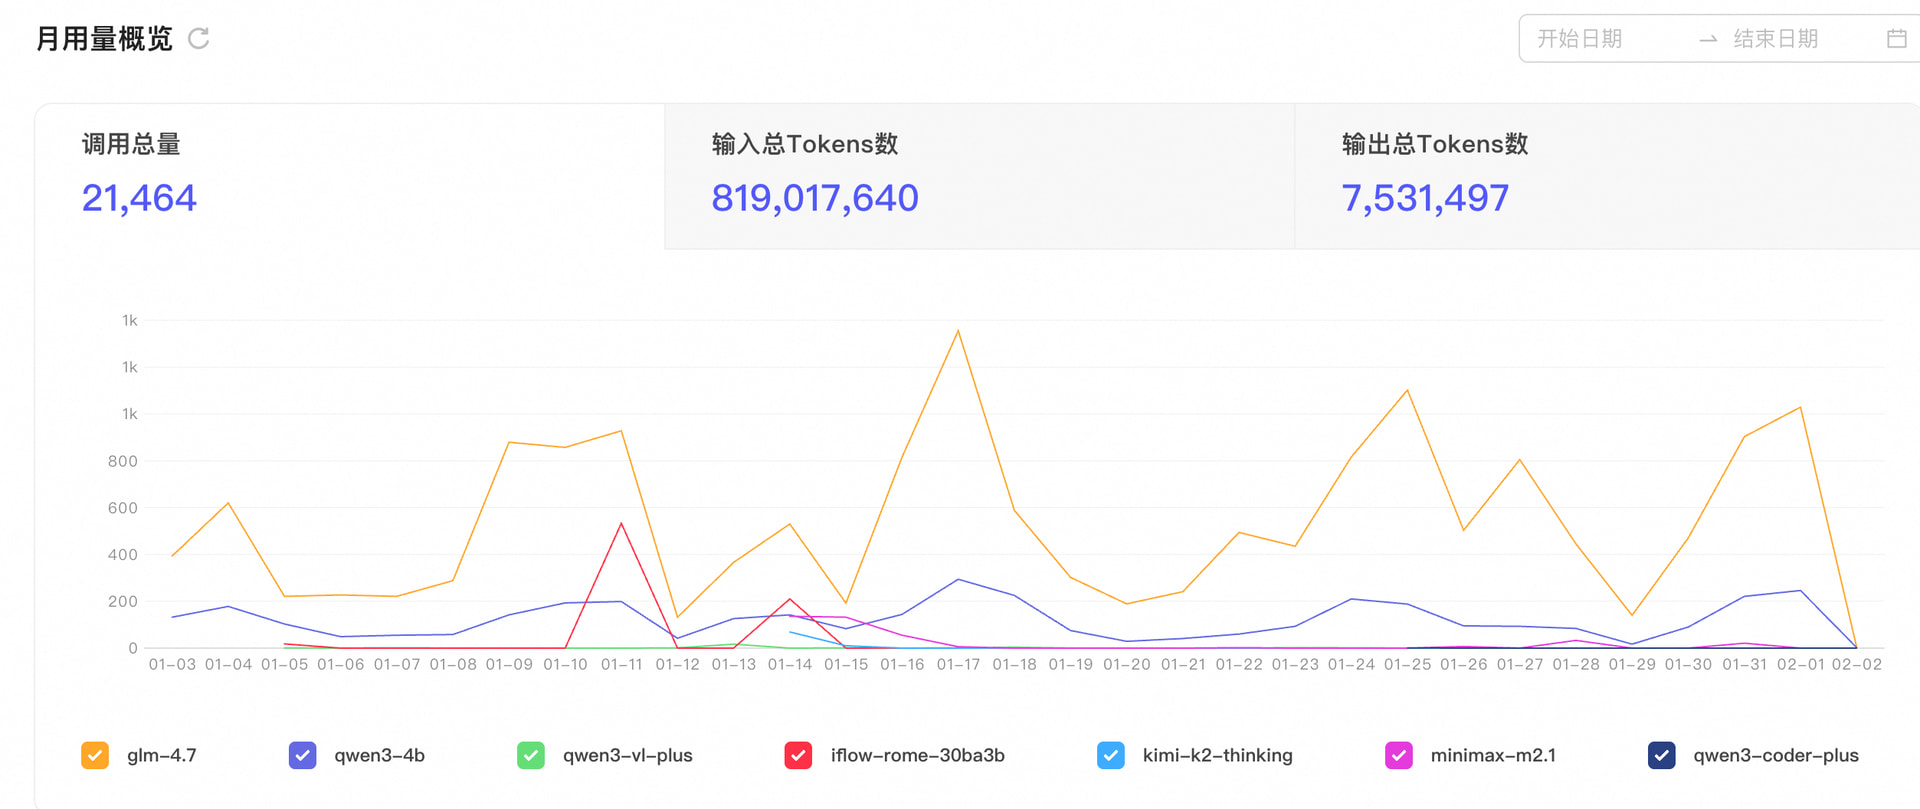Click the 开始日期 start date field
Image resolution: width=1920 pixels, height=809 pixels.
coord(1580,39)
